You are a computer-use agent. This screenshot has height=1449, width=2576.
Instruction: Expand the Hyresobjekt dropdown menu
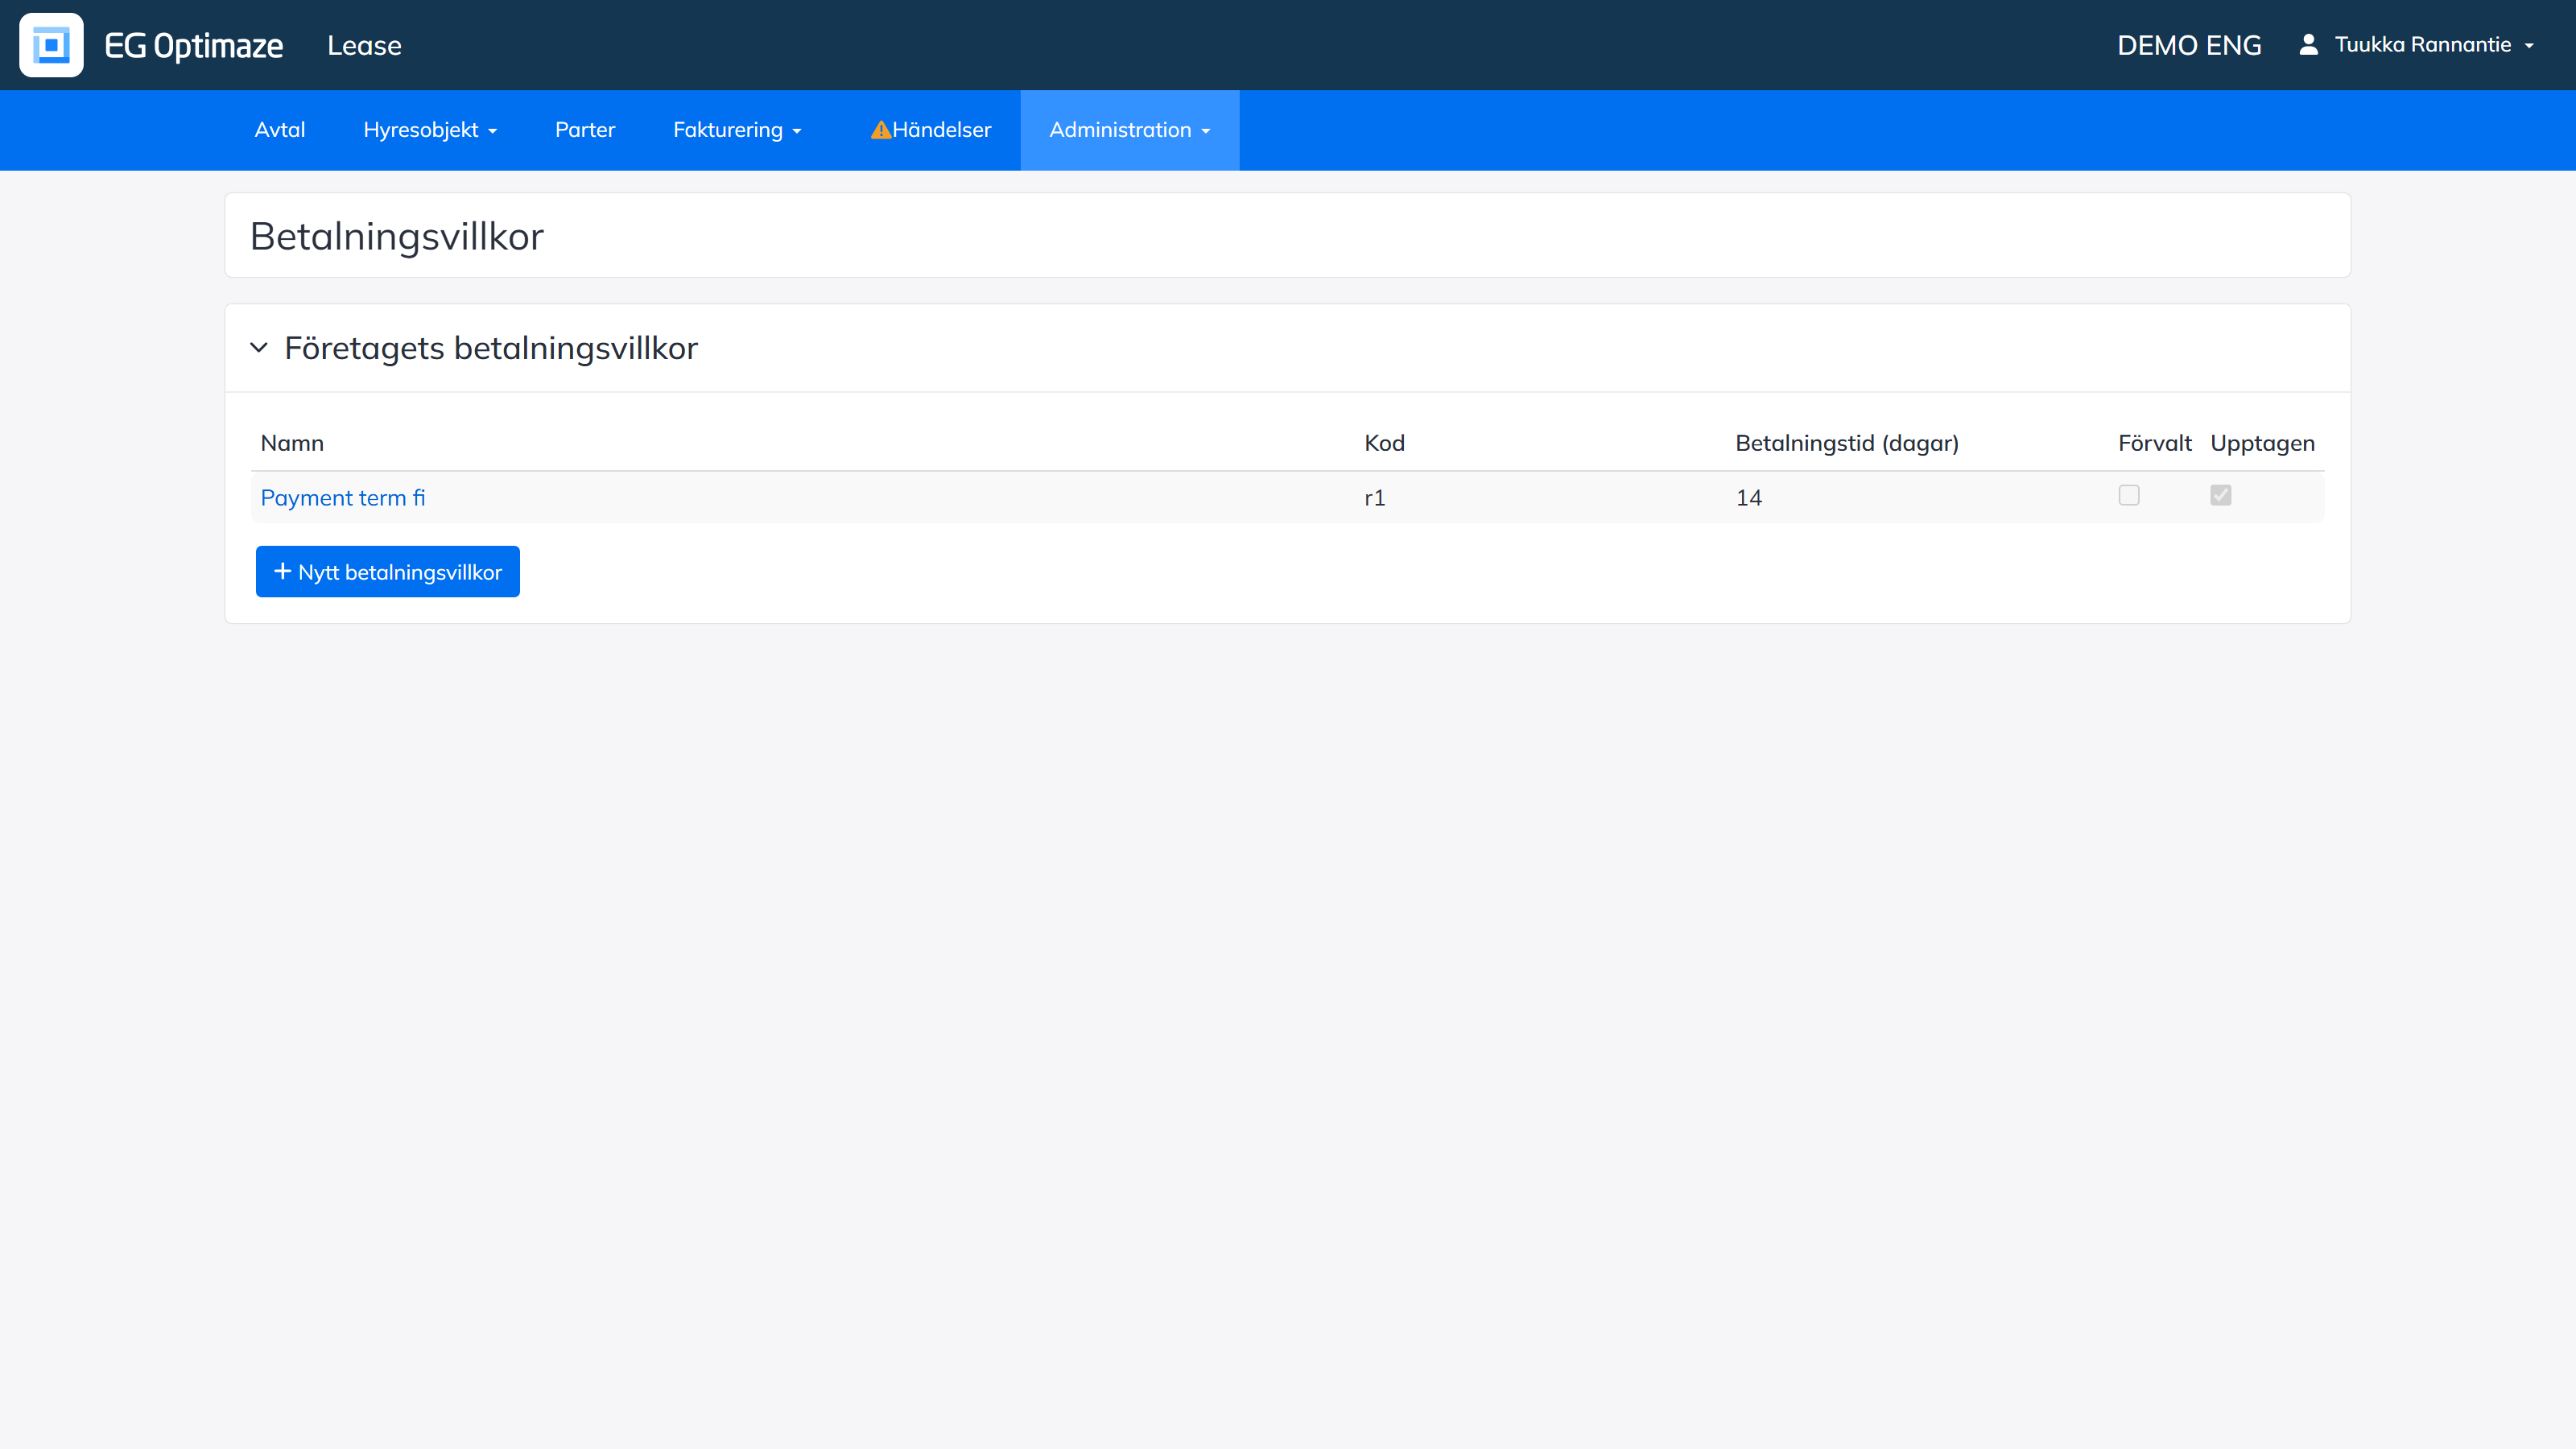[x=430, y=130]
